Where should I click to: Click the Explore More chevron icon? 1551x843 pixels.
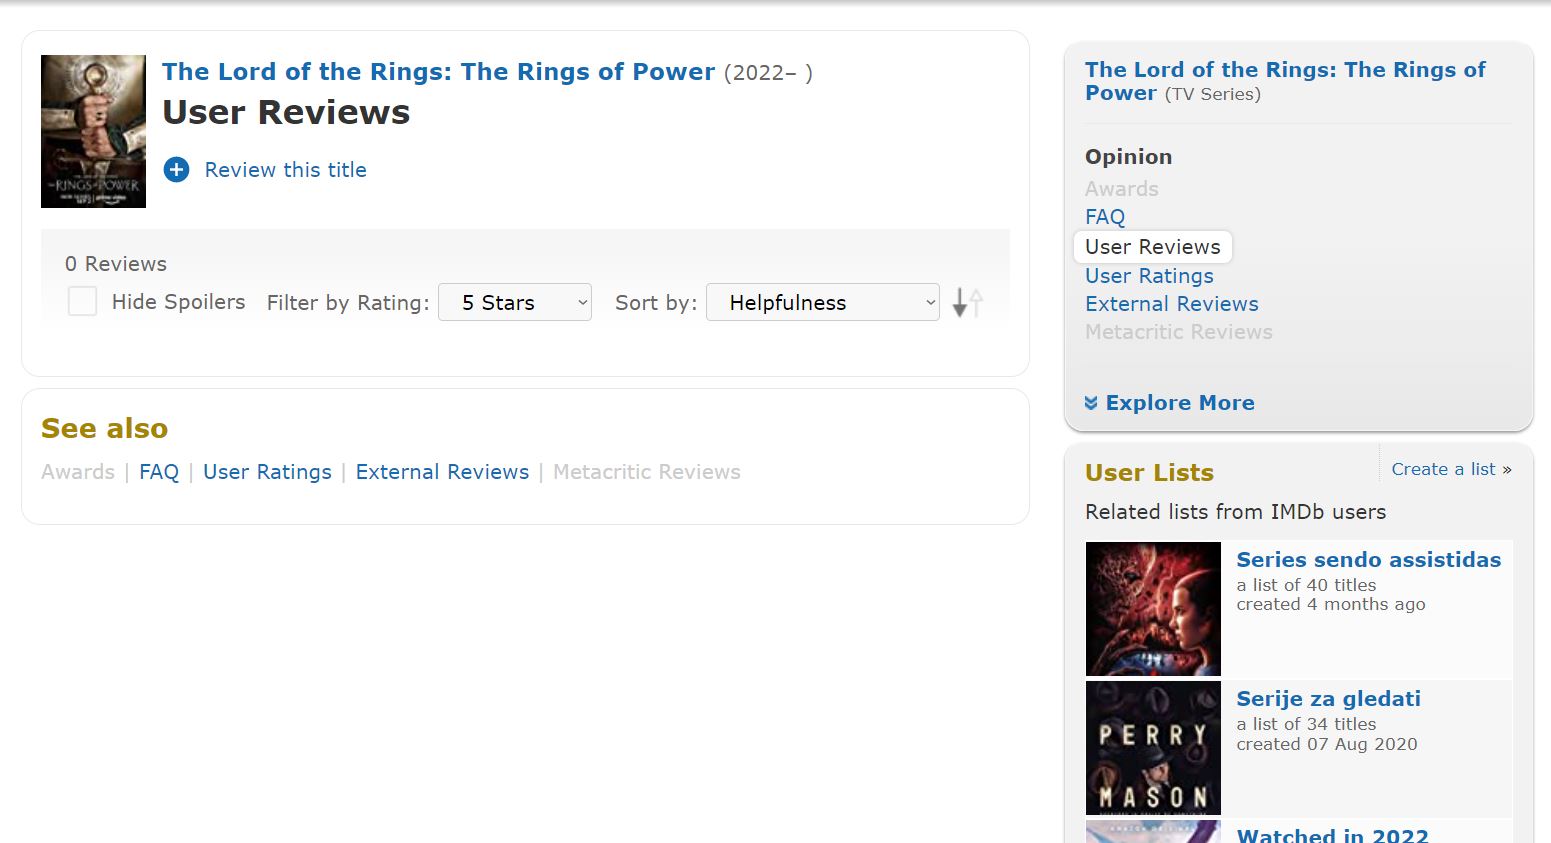click(x=1091, y=403)
